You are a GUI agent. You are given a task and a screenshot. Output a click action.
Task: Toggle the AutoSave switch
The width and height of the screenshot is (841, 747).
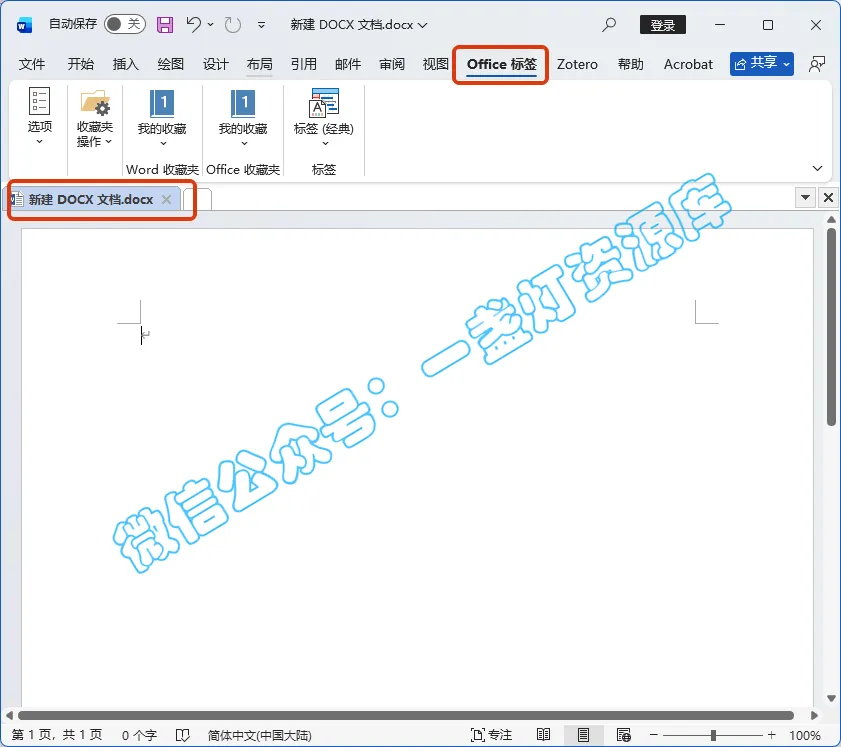(x=125, y=24)
